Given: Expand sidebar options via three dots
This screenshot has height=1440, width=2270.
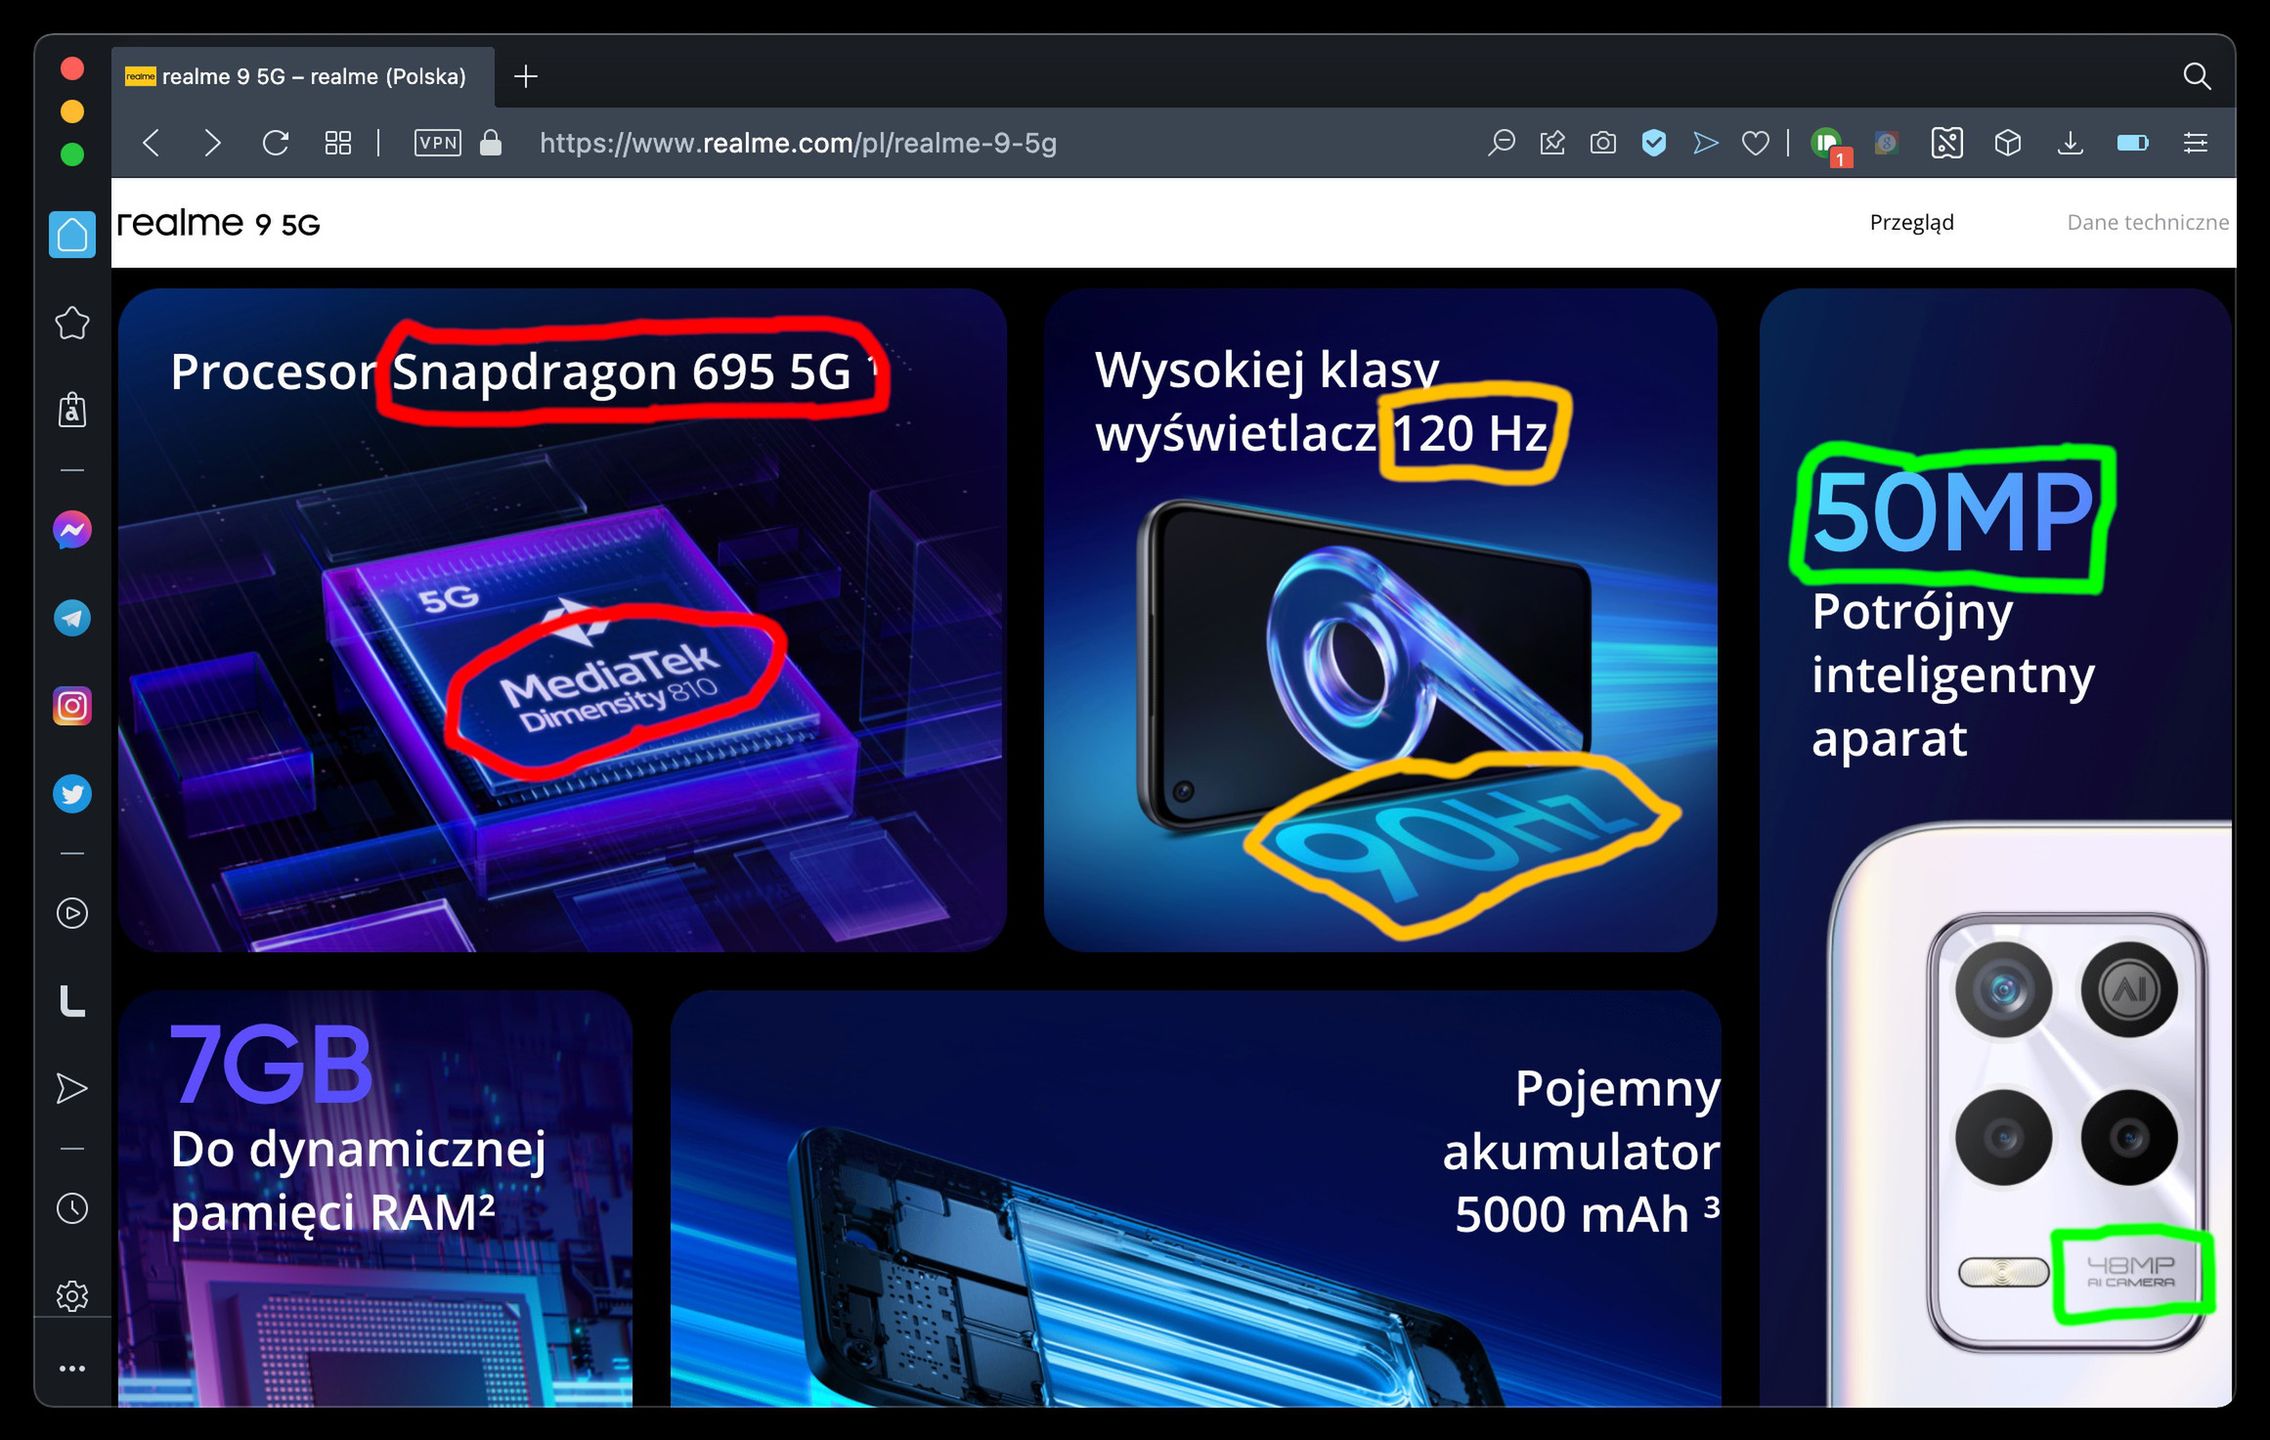Looking at the screenshot, I should coord(71,1368).
